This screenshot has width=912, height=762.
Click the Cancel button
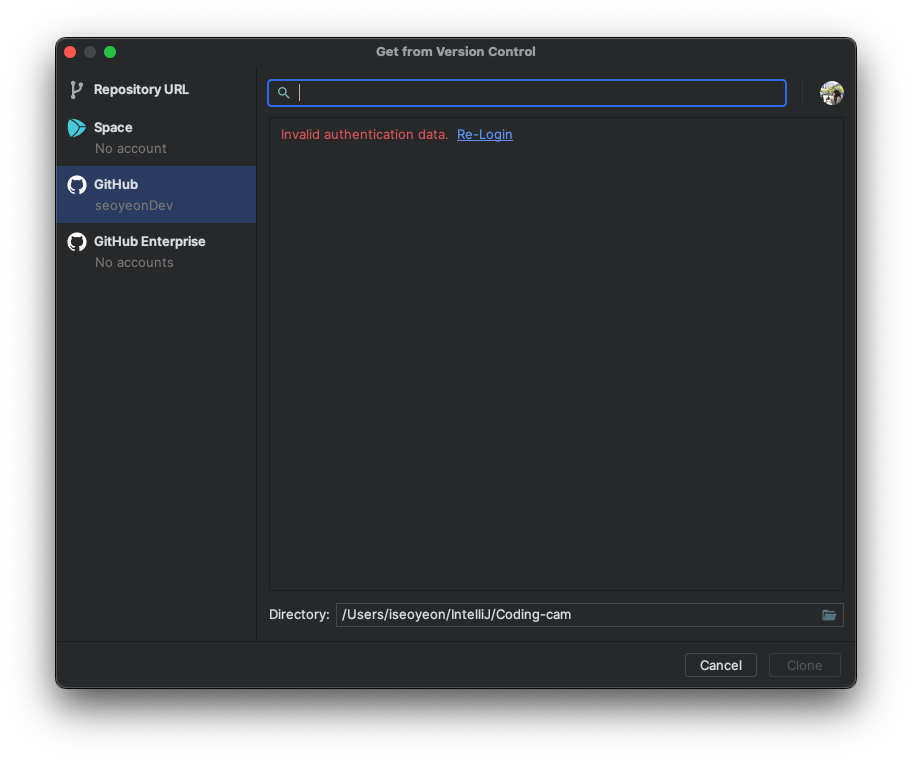(x=721, y=665)
